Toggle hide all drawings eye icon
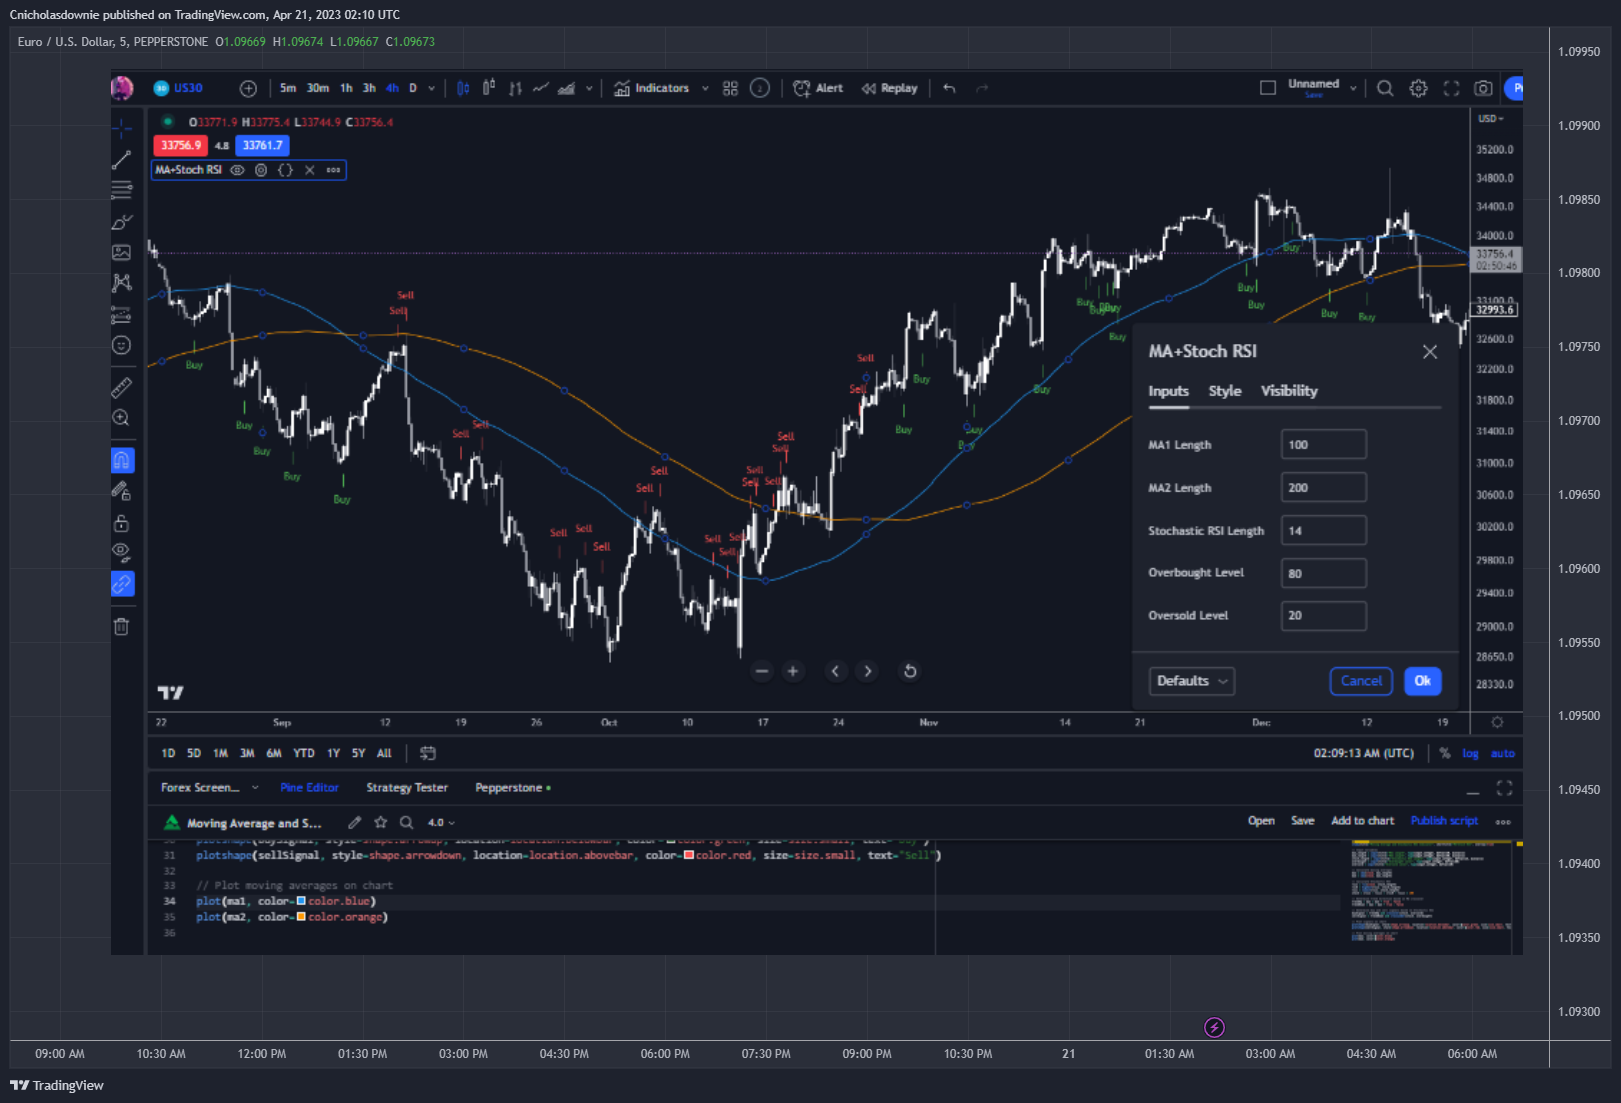The image size is (1621, 1103). click(x=122, y=552)
